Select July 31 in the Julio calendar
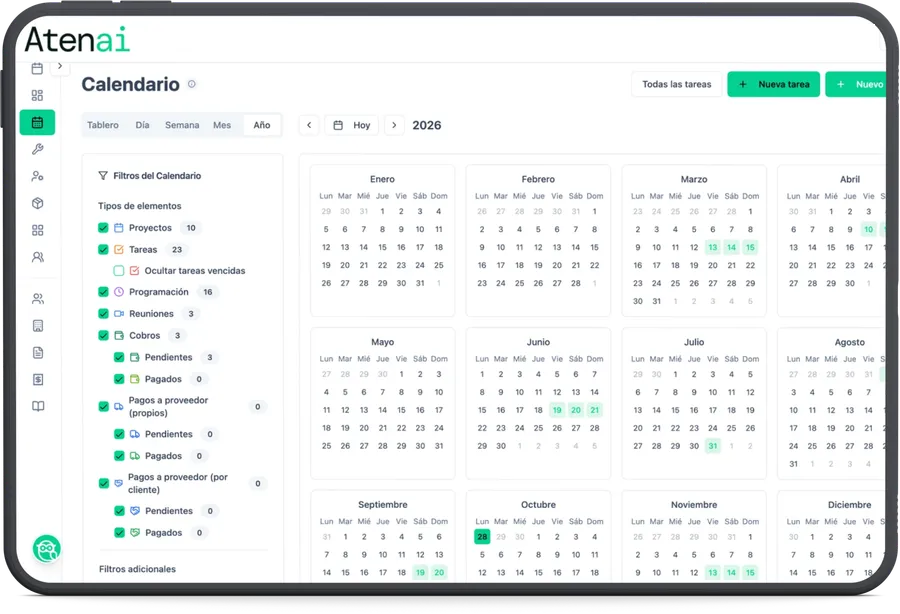This screenshot has width=900, height=614. click(x=713, y=446)
